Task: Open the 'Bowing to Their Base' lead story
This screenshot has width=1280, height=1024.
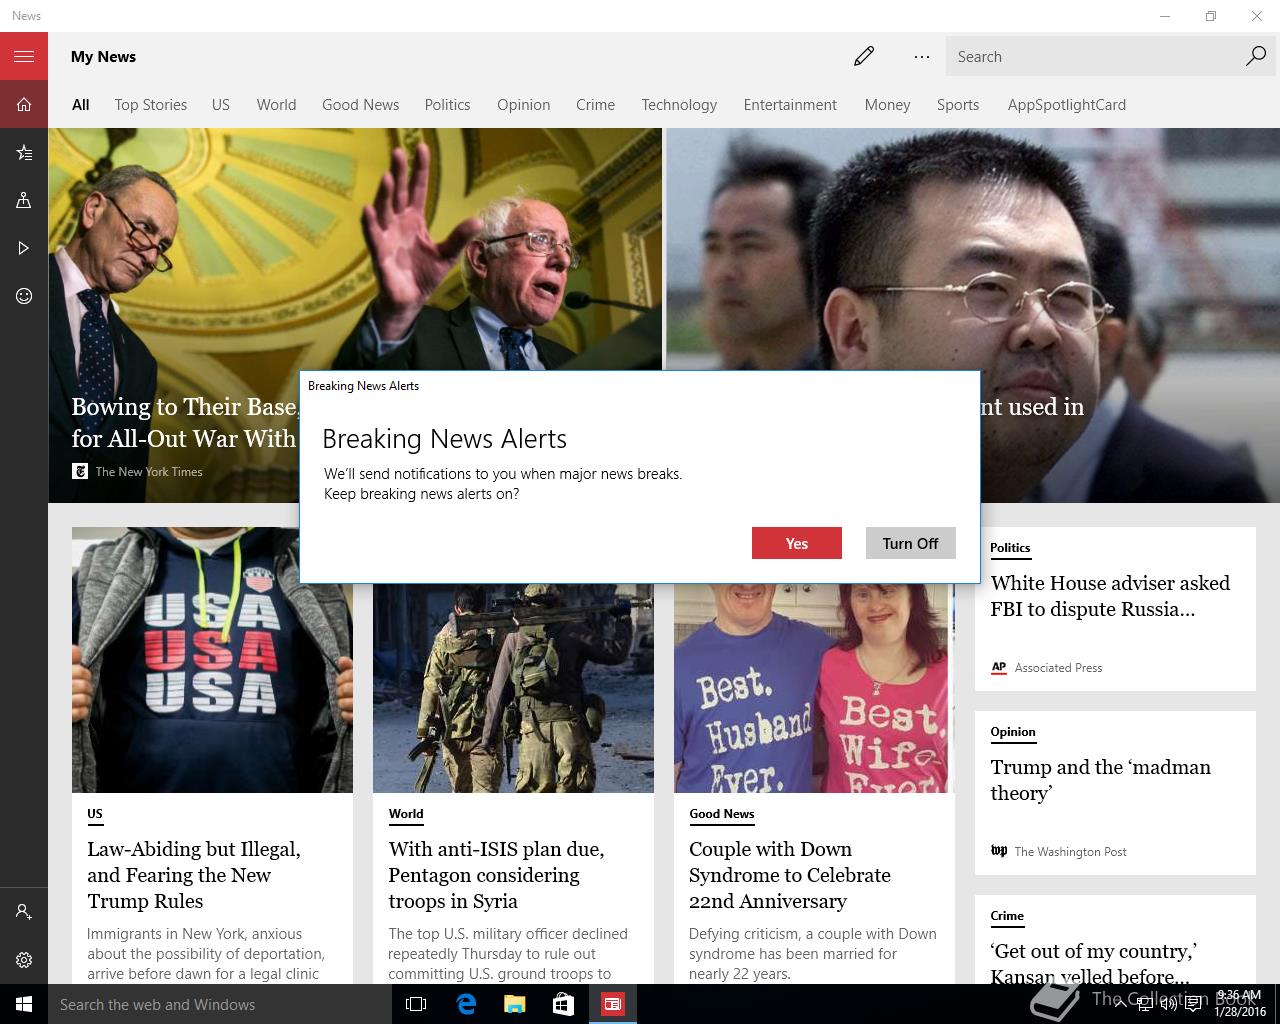Action: pos(184,422)
